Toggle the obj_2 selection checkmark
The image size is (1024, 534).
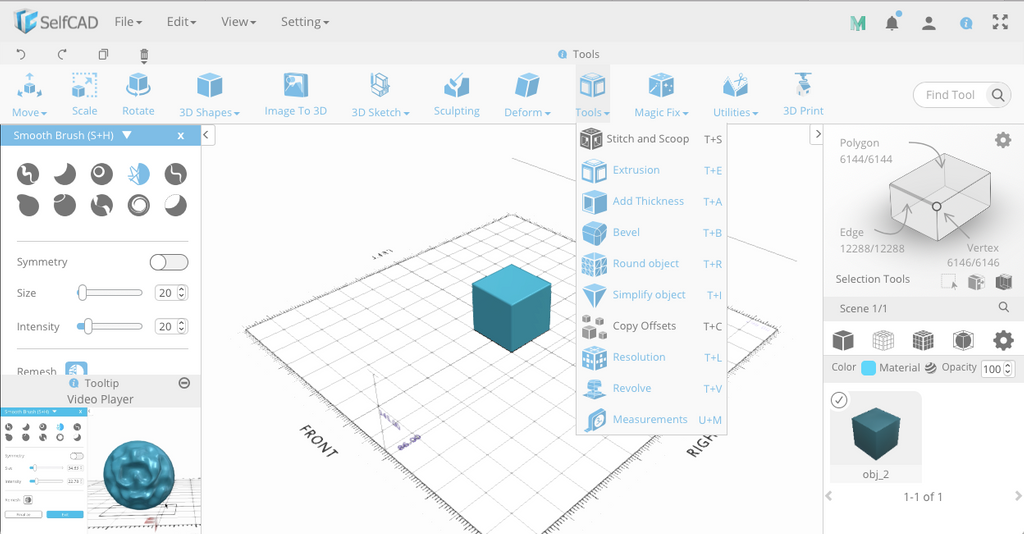coord(839,400)
